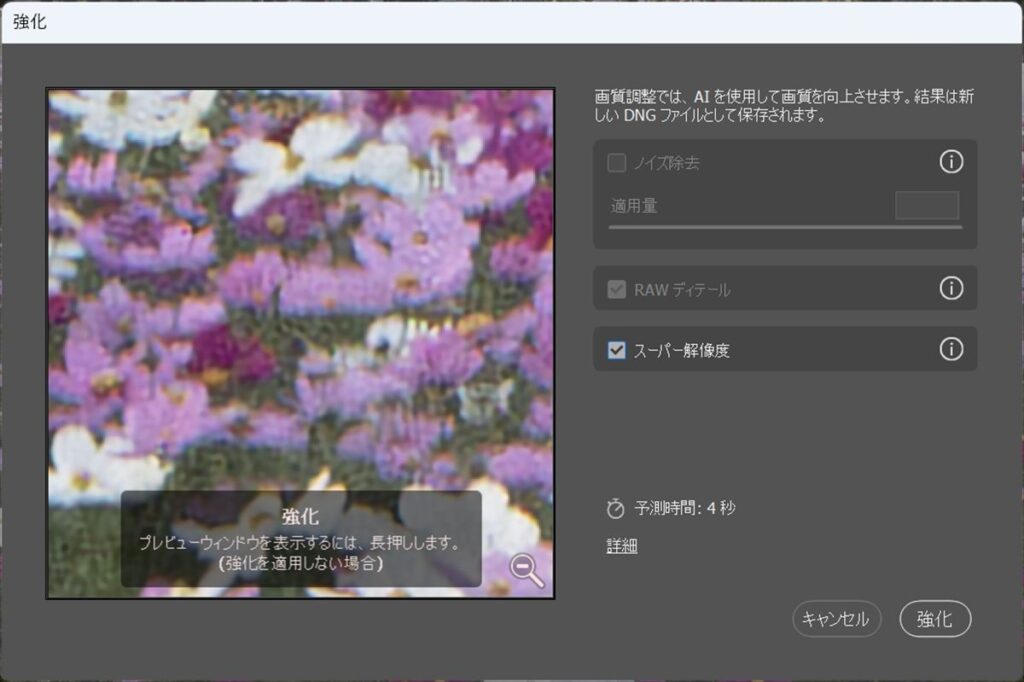Click the 適用量 slider track

point(785,228)
